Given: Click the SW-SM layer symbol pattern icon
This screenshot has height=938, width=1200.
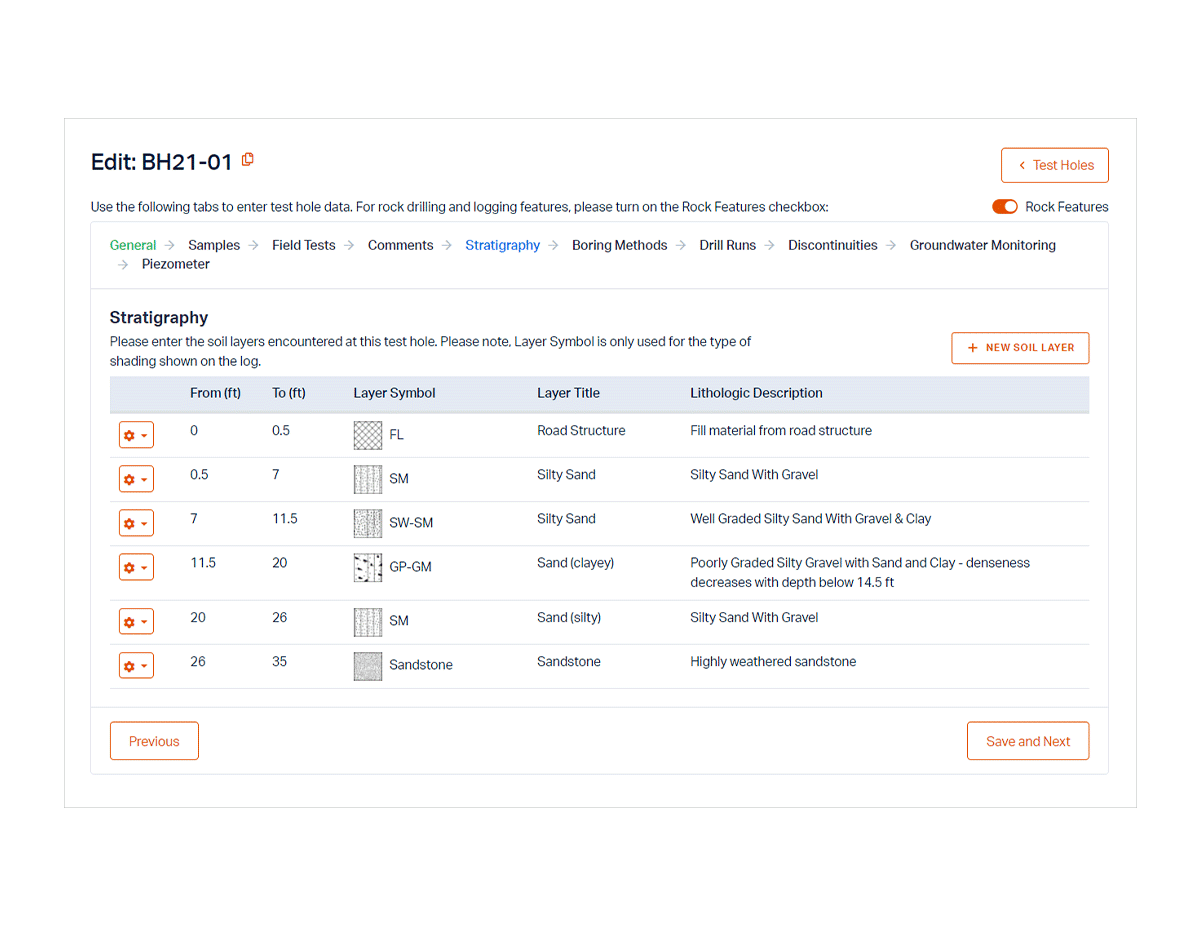Looking at the screenshot, I should [x=368, y=523].
